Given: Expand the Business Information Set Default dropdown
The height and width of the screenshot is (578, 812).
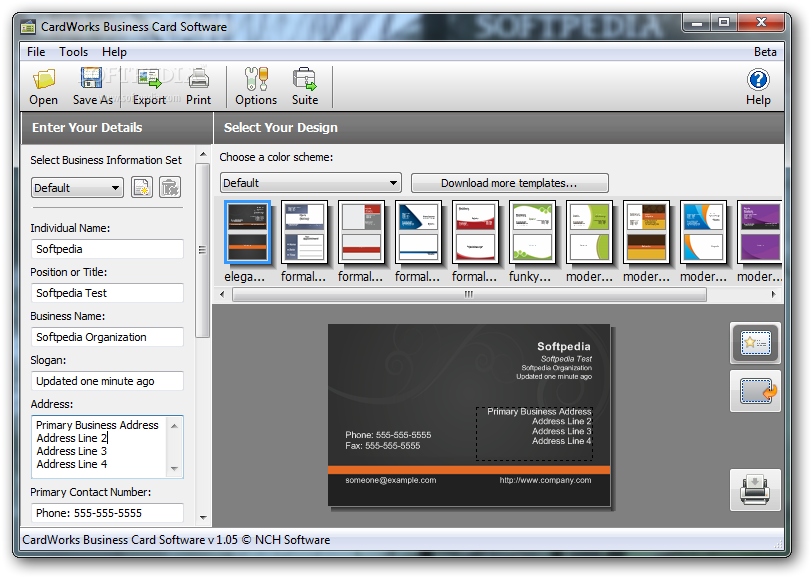Looking at the screenshot, I should tap(77, 187).
